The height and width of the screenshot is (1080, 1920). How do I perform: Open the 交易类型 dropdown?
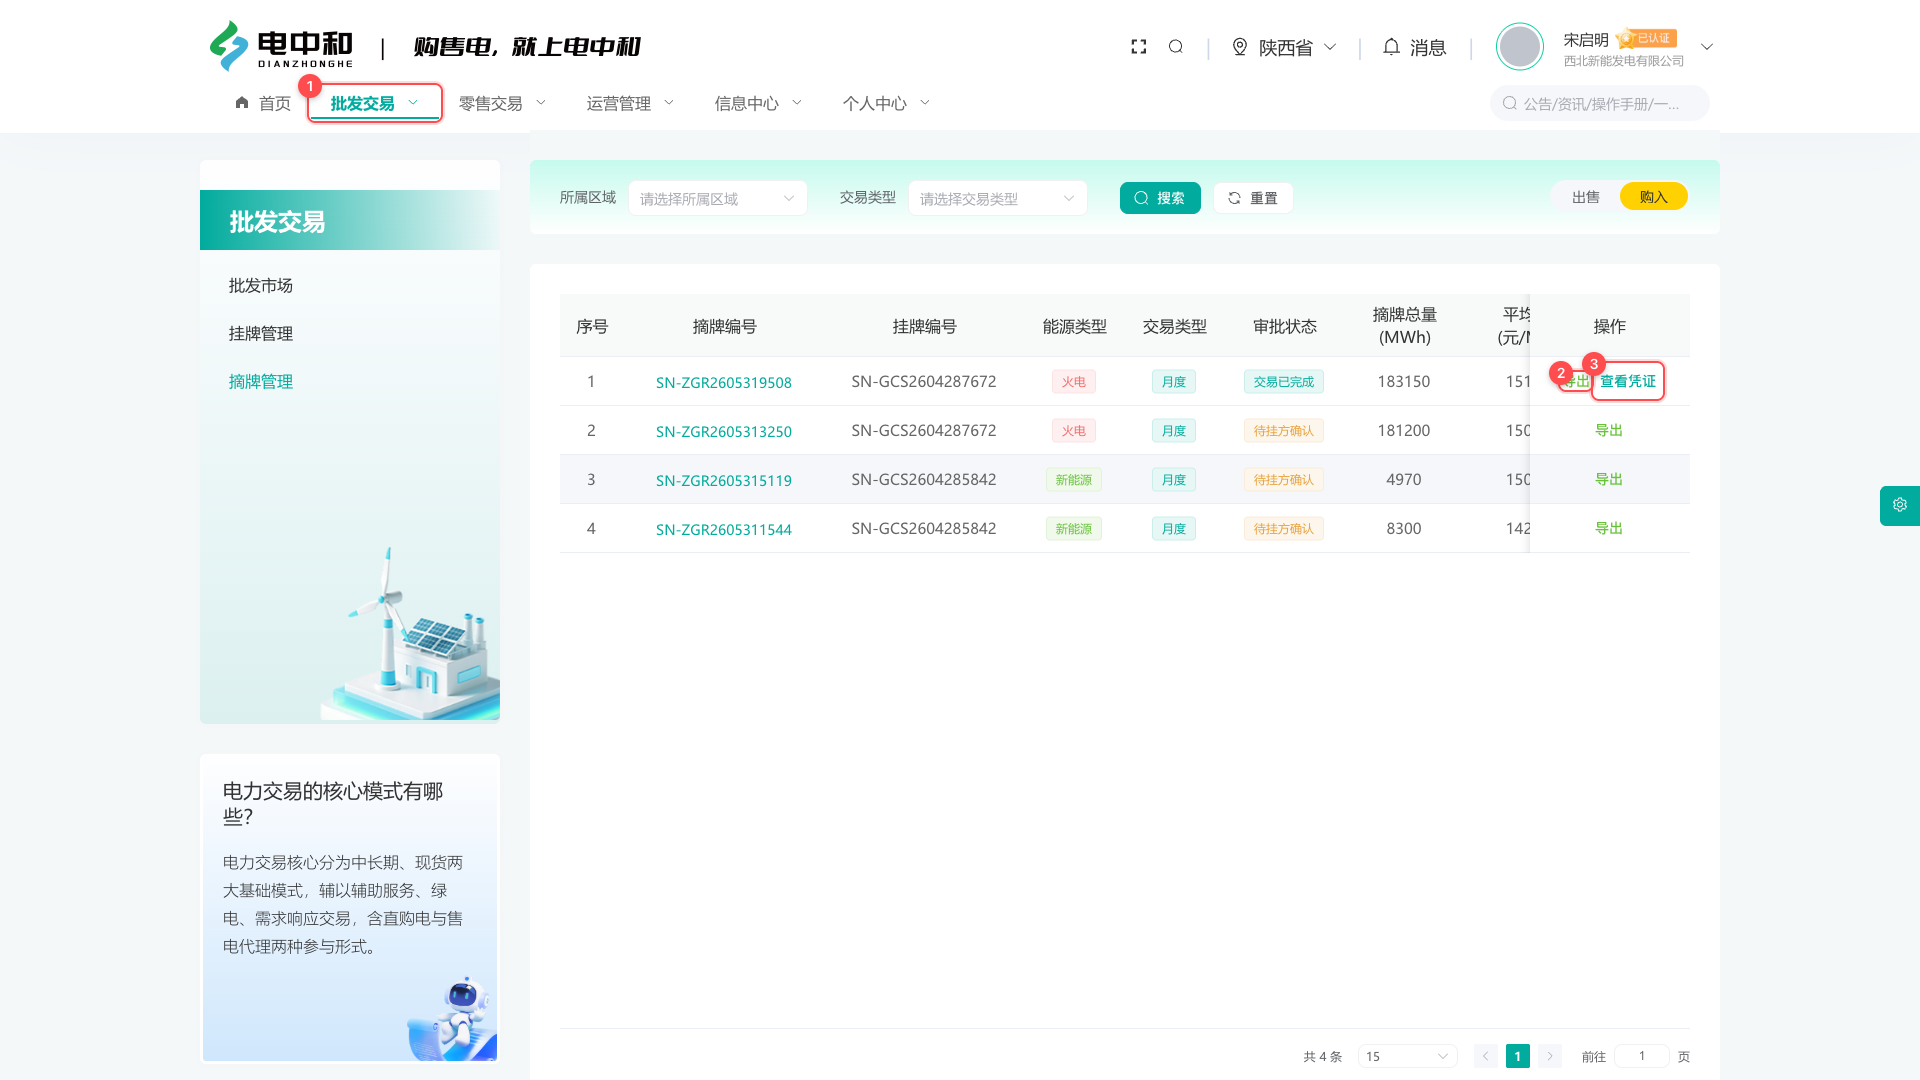998,198
